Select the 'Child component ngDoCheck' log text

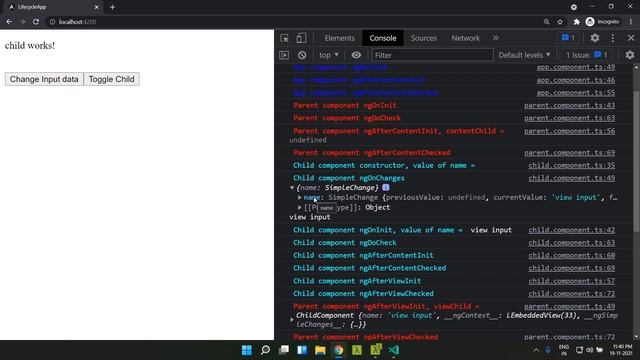[x=344, y=242]
